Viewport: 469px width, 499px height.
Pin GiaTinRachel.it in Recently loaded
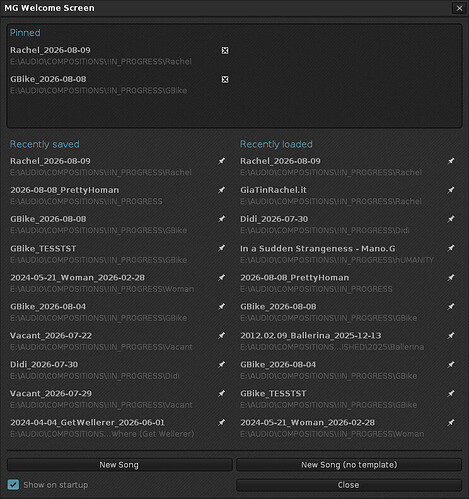(x=451, y=190)
